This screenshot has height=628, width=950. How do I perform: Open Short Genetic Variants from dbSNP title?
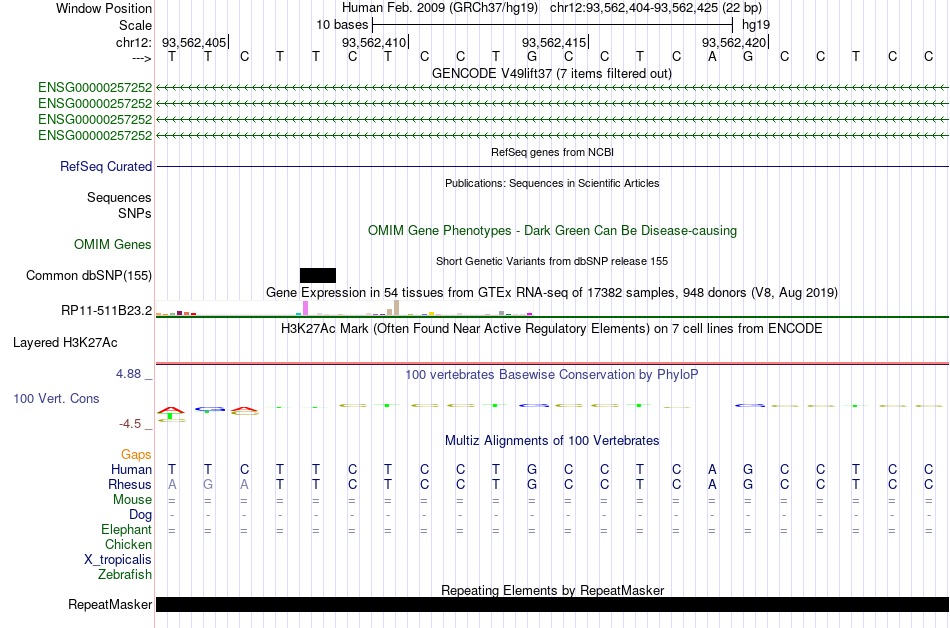[552, 261]
